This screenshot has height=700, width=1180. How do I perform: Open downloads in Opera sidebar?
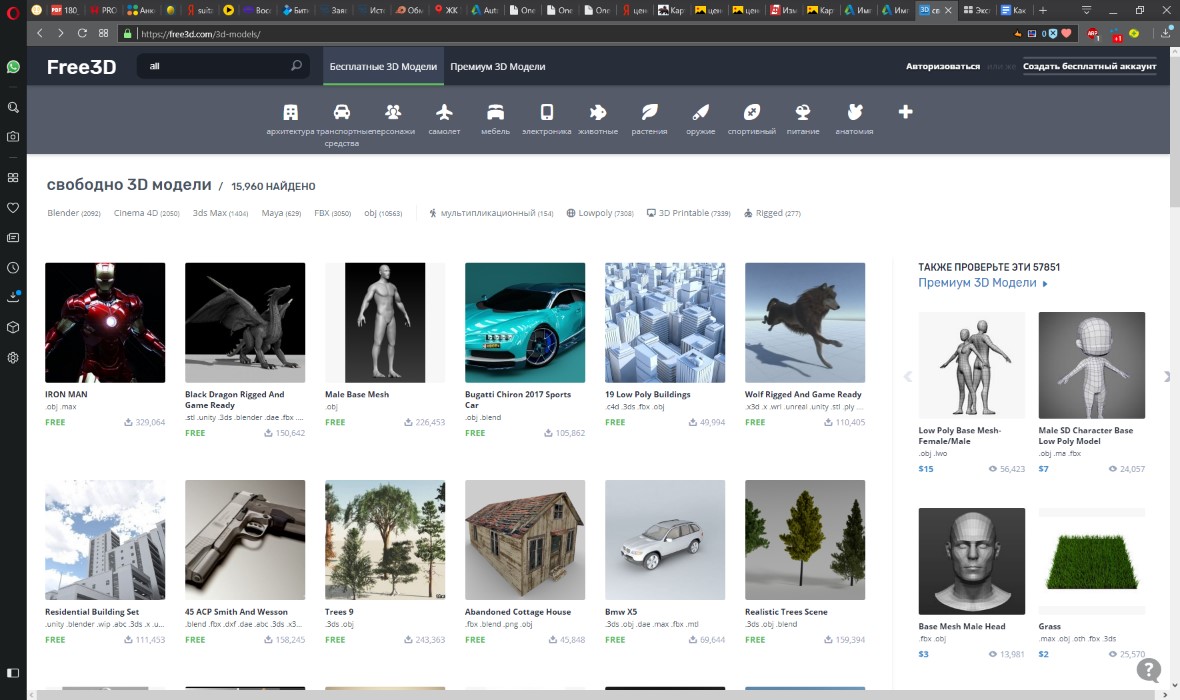click(x=13, y=297)
